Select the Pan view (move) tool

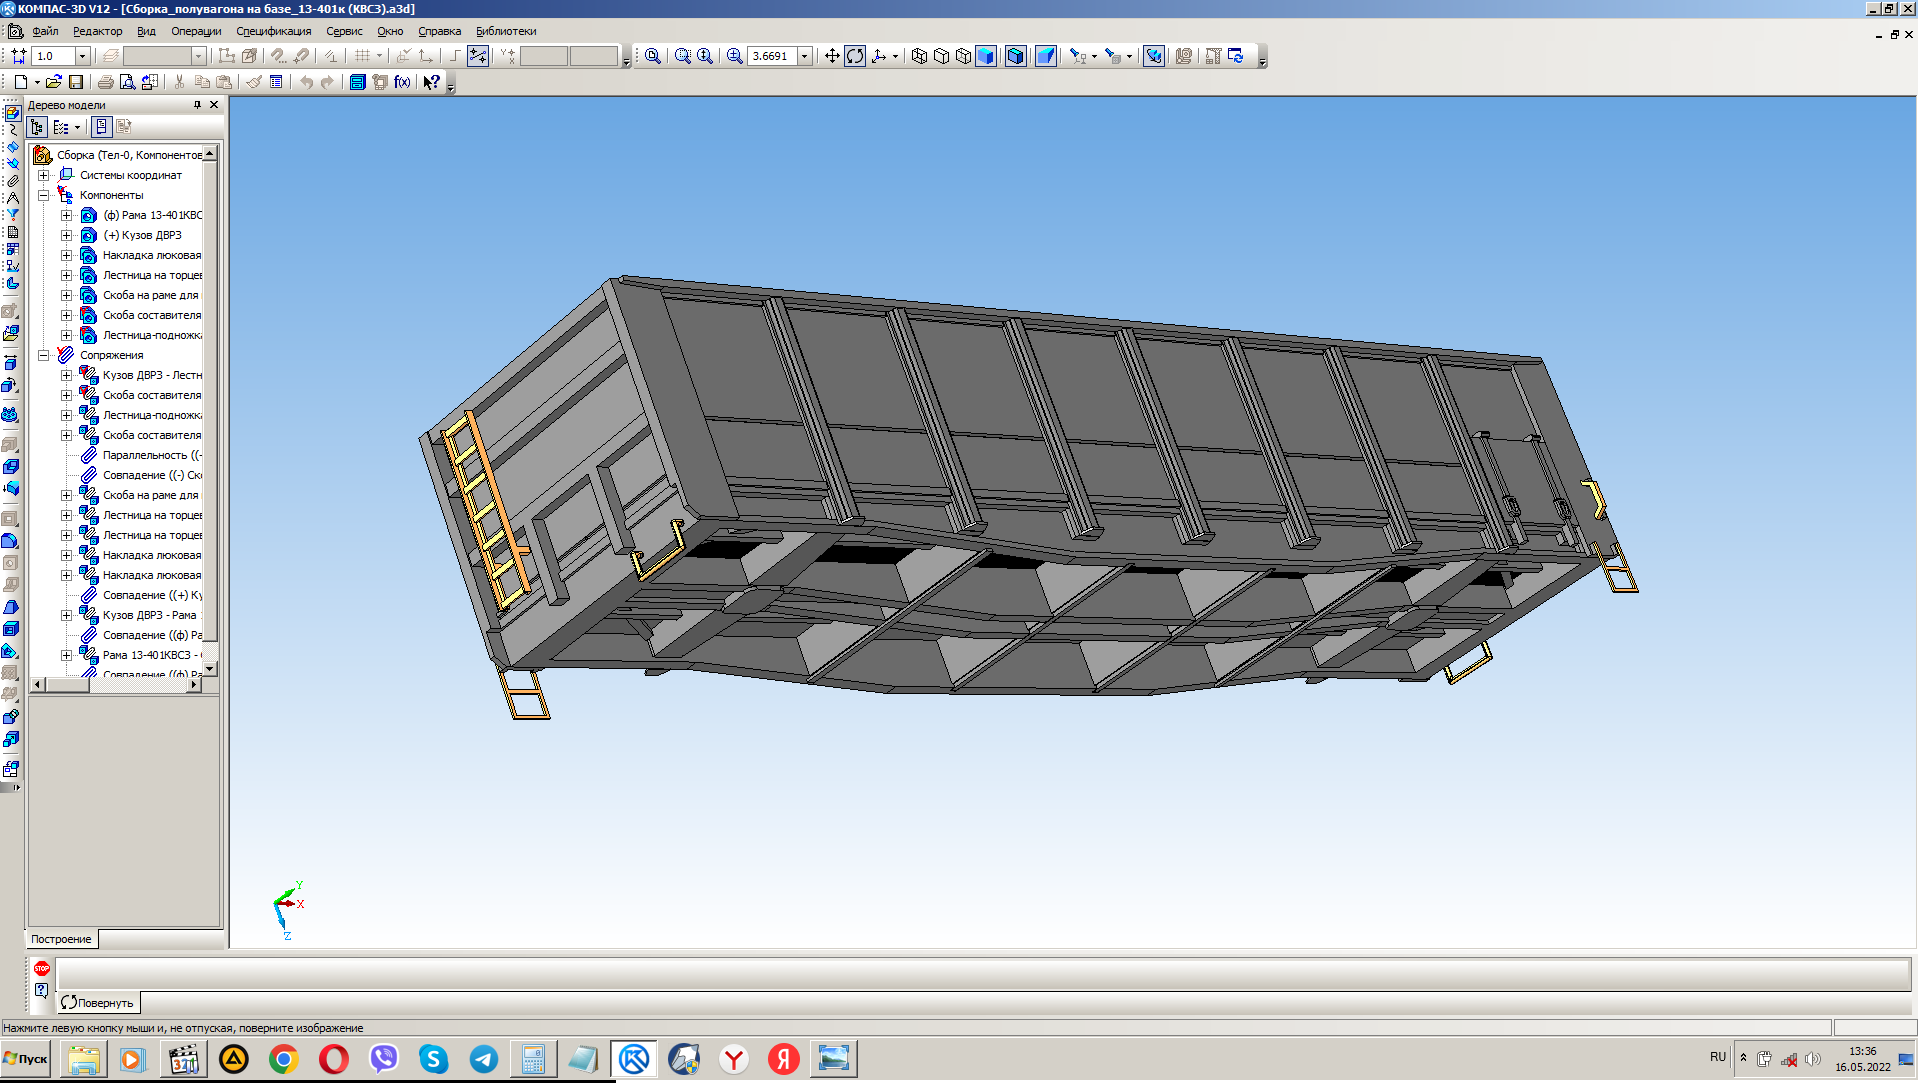(832, 56)
